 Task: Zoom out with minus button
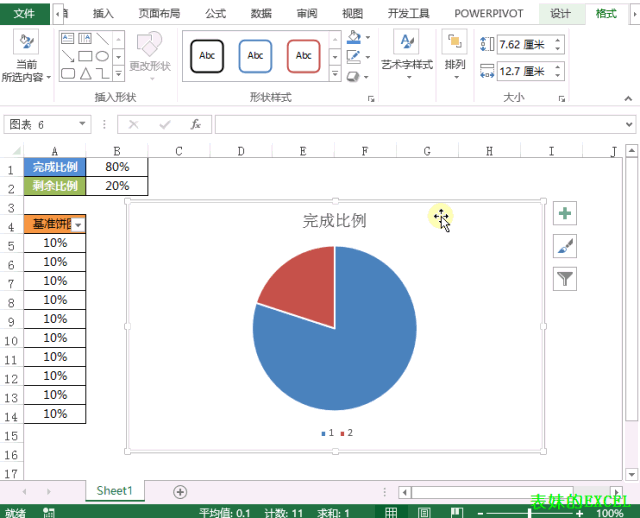point(480,514)
